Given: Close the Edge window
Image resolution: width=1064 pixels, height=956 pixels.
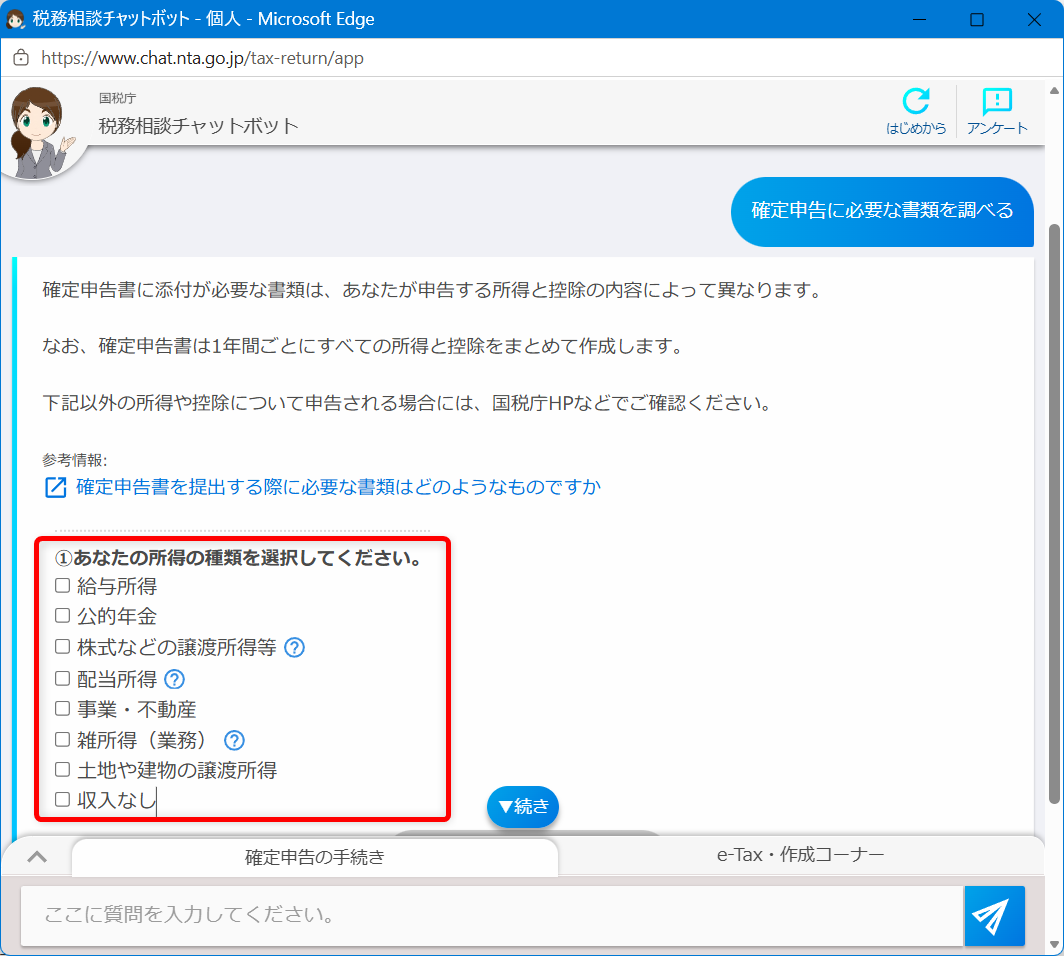Looking at the screenshot, I should tap(1033, 19).
